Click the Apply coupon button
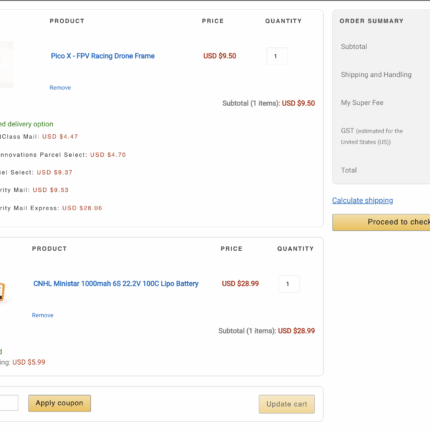The width and height of the screenshot is (430, 430). click(59, 403)
